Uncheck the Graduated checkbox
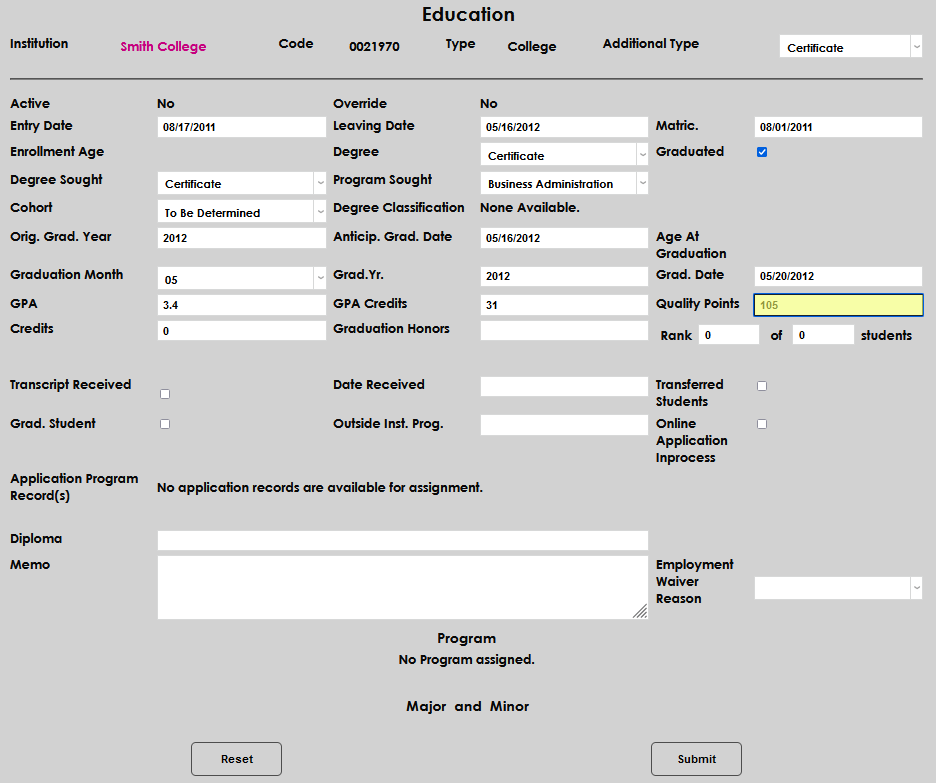936x783 pixels. click(x=762, y=152)
